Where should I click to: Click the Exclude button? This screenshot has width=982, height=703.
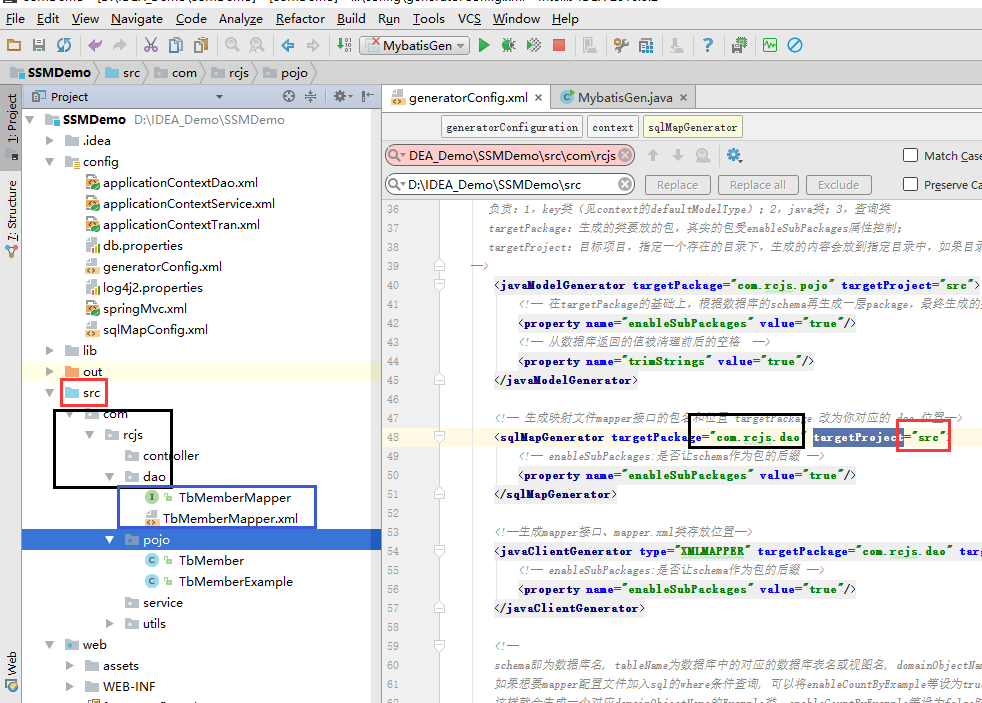(838, 185)
